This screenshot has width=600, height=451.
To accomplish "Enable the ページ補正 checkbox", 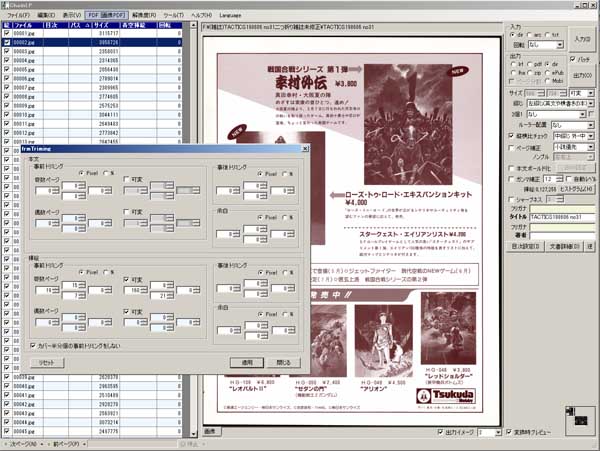I will [511, 148].
